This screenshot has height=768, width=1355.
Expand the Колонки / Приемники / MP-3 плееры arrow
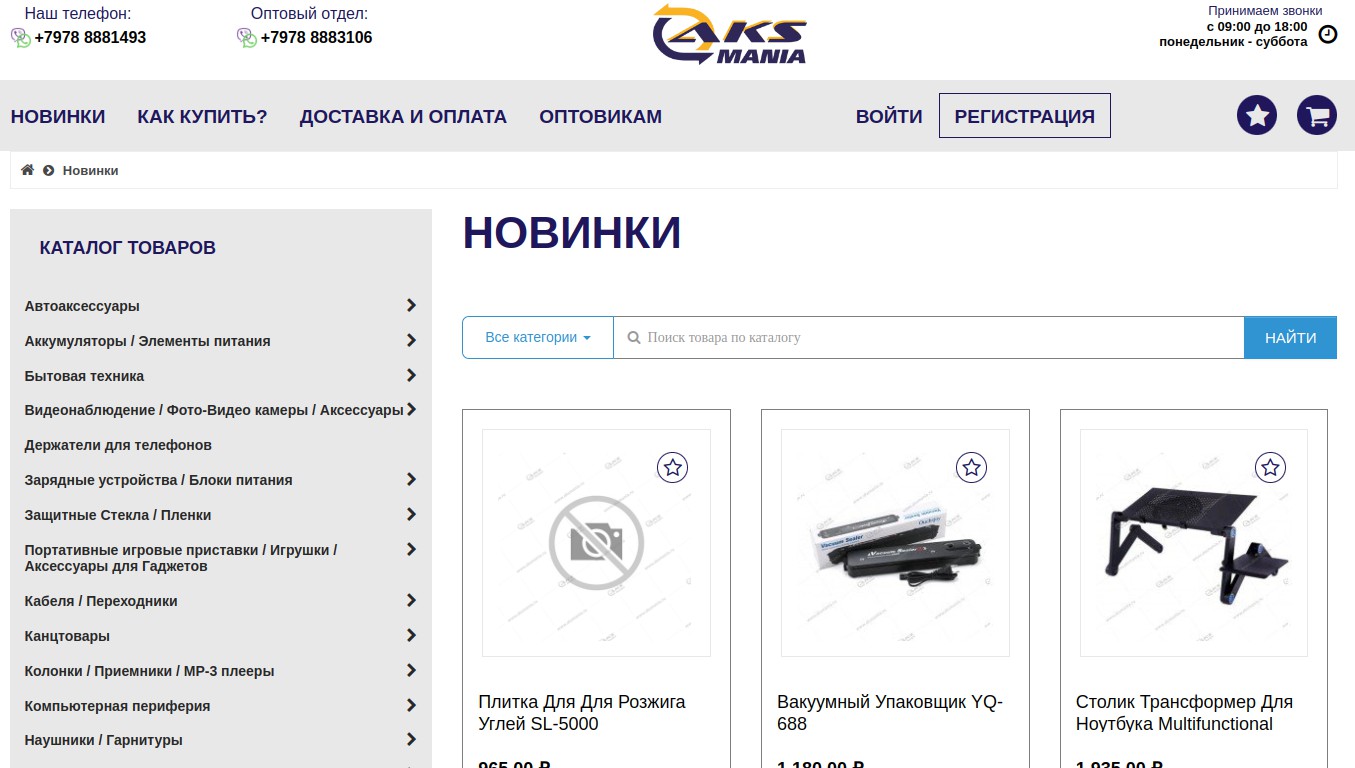click(x=411, y=670)
